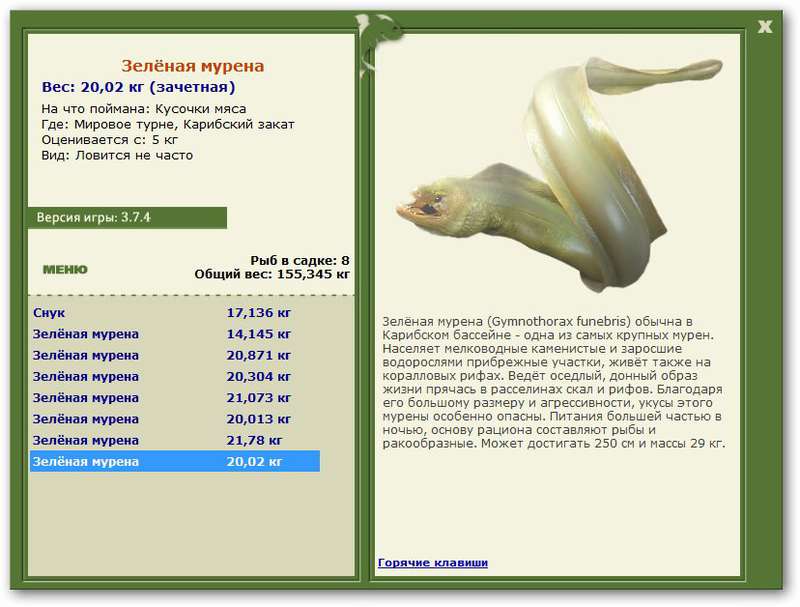The image size is (800, 607).
Task: Click the Рыб в садке: 8 counter
Action: [x=299, y=260]
